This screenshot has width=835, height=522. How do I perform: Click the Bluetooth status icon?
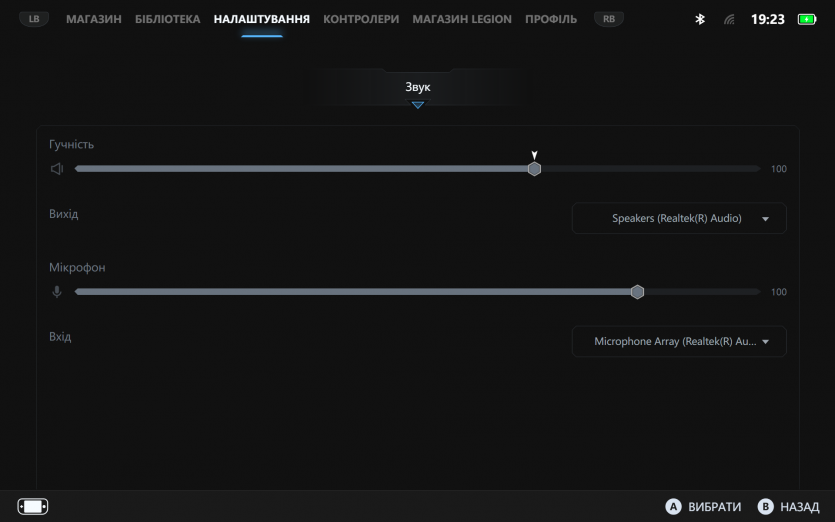[700, 19]
